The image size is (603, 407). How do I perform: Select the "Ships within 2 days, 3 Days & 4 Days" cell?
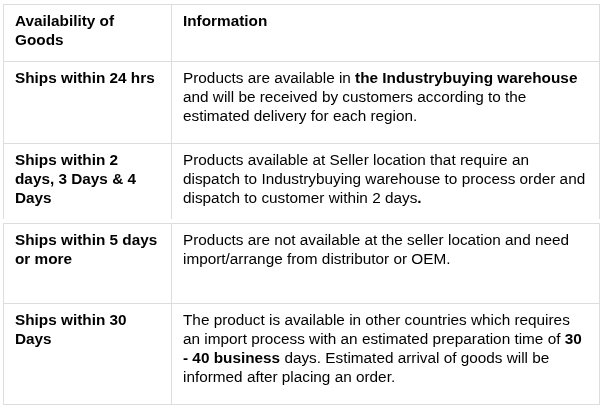point(76,179)
